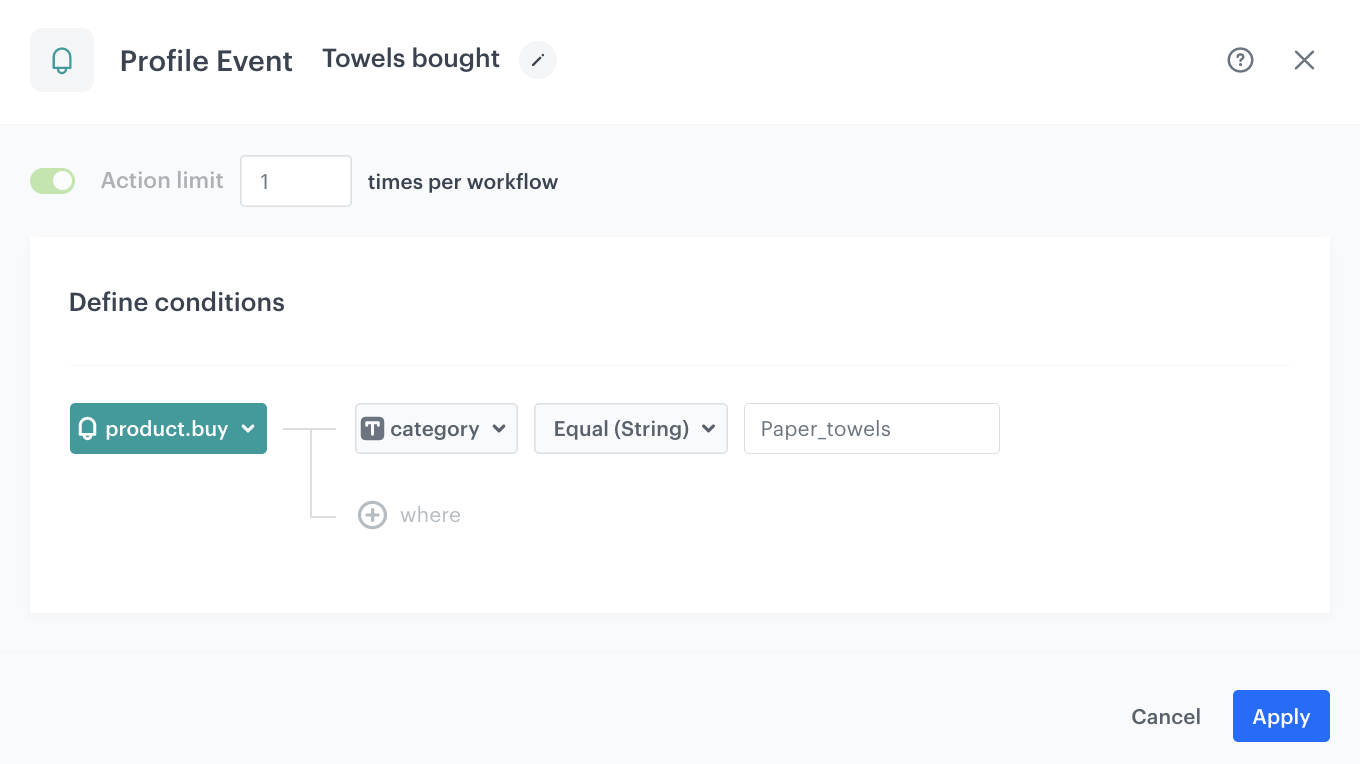Screen dimensions: 1360x764
Task: Click the times per workflow input
Action: (x=295, y=180)
